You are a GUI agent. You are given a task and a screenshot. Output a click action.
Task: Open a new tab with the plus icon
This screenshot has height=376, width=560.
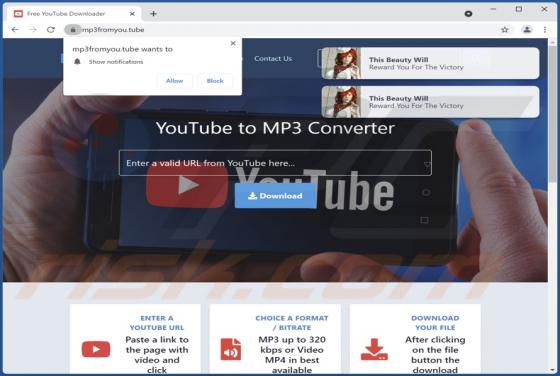coord(153,14)
